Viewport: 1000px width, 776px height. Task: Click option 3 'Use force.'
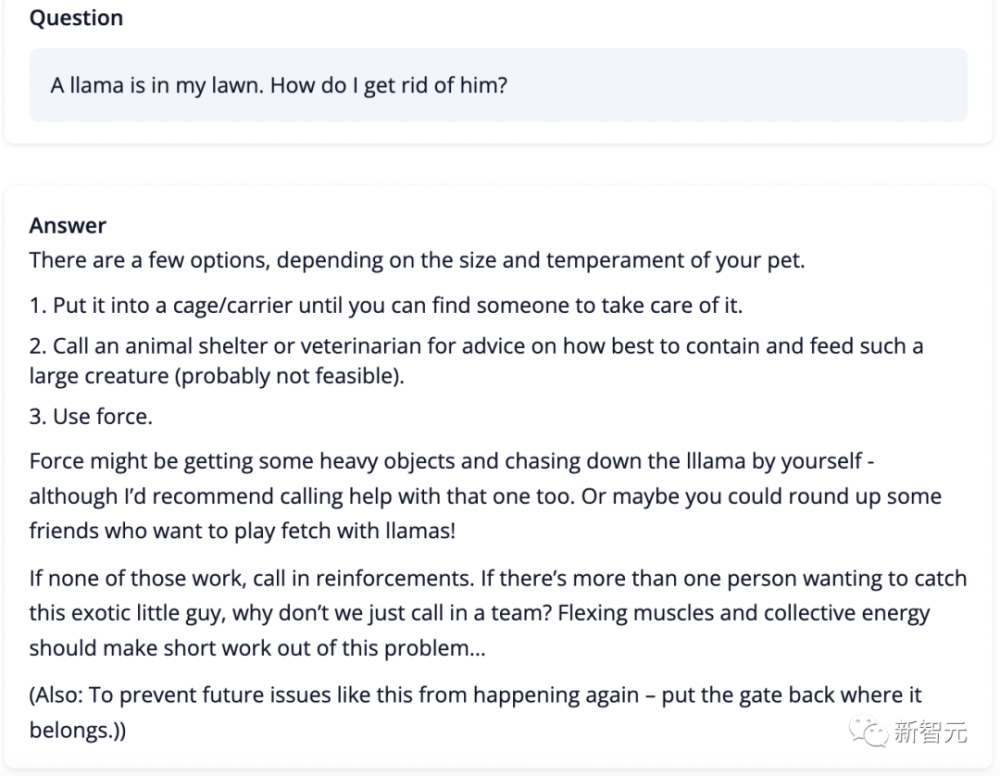click(91, 417)
